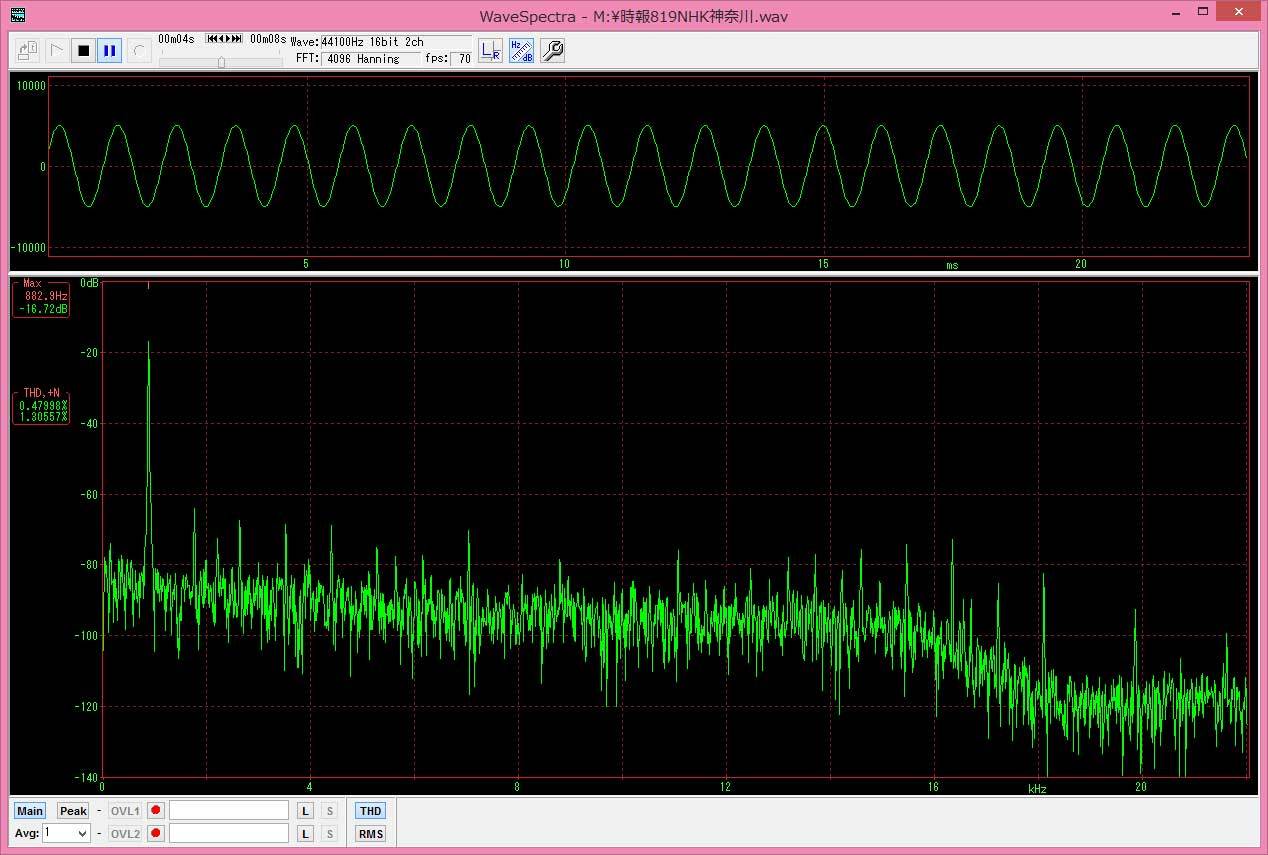Click the Wave format field showing 44100Hz 16bit 2ch

(x=396, y=43)
